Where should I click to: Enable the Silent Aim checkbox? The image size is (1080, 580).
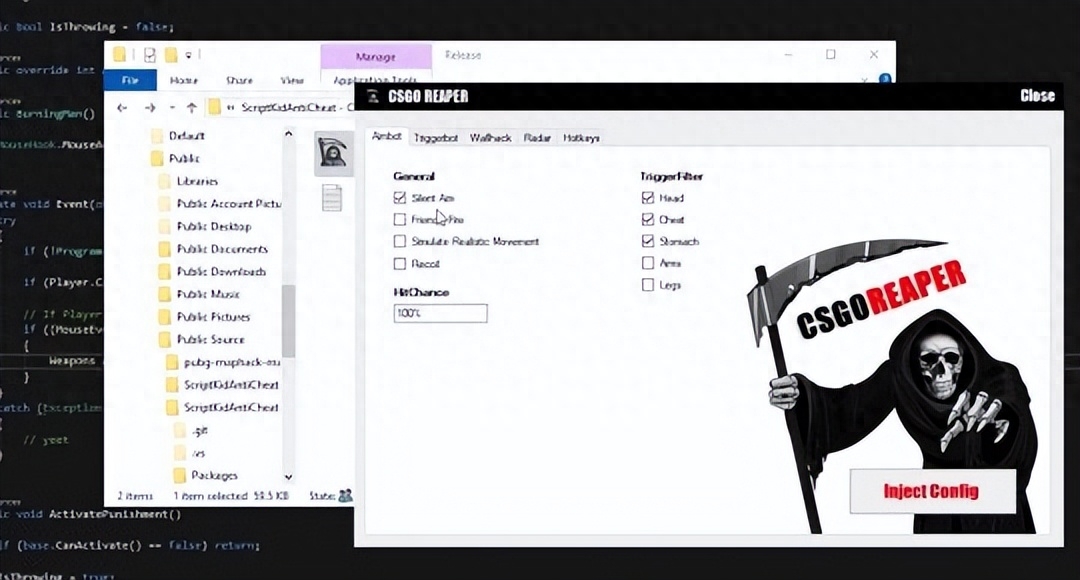399,198
